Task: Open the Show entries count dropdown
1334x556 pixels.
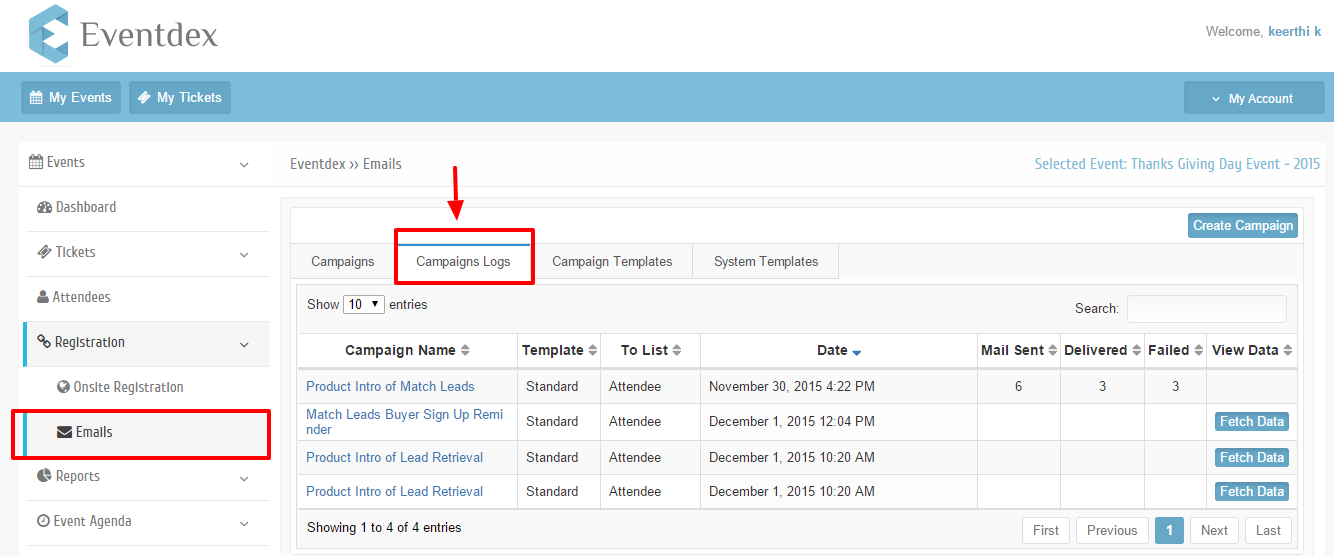Action: click(364, 304)
